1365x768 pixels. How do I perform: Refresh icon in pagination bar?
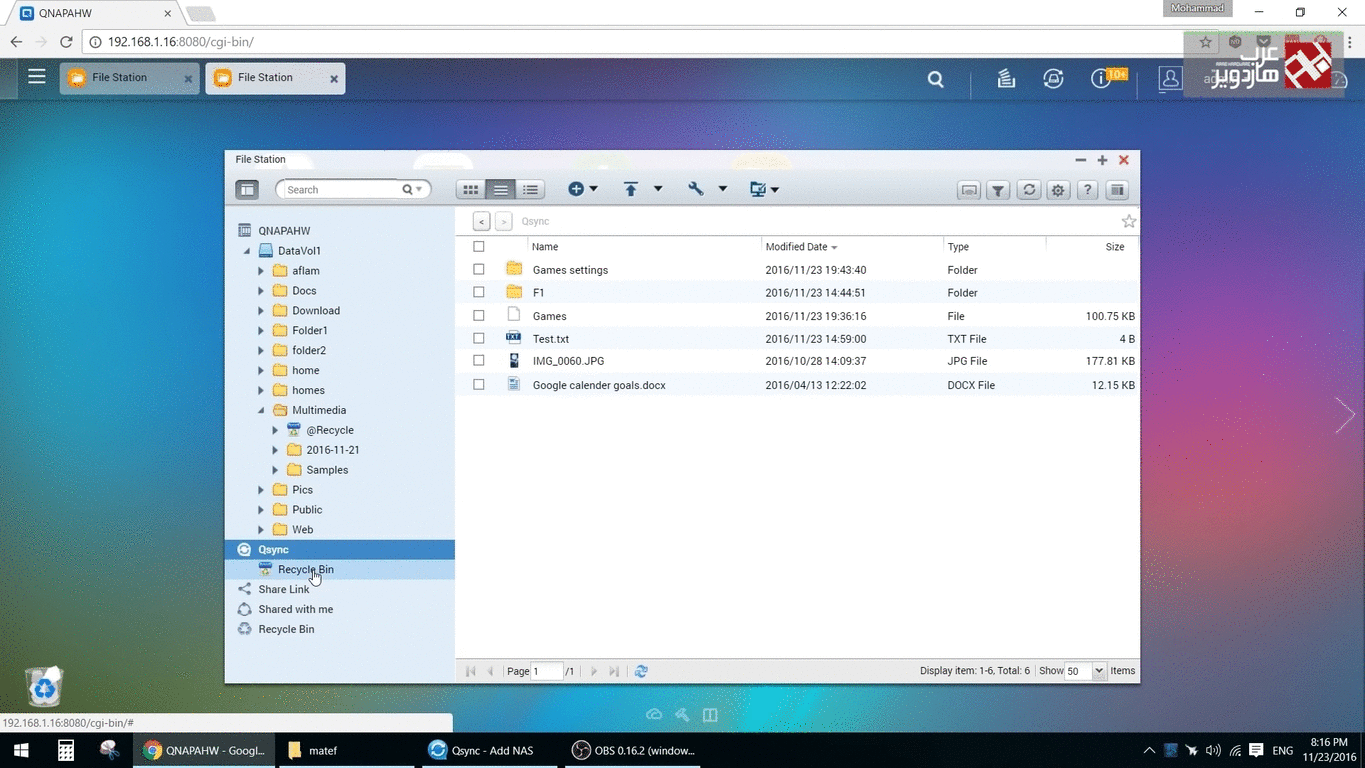tap(641, 671)
